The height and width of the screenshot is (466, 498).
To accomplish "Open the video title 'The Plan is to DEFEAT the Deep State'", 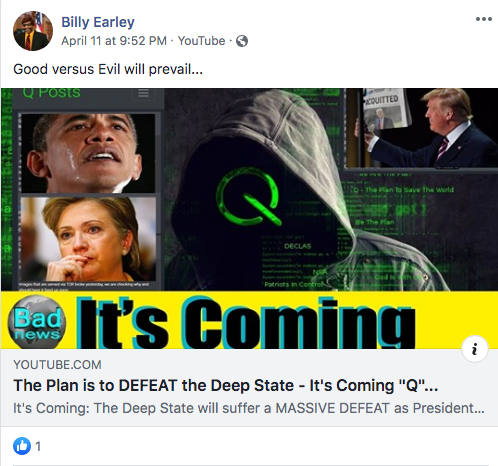I will pos(225,386).
